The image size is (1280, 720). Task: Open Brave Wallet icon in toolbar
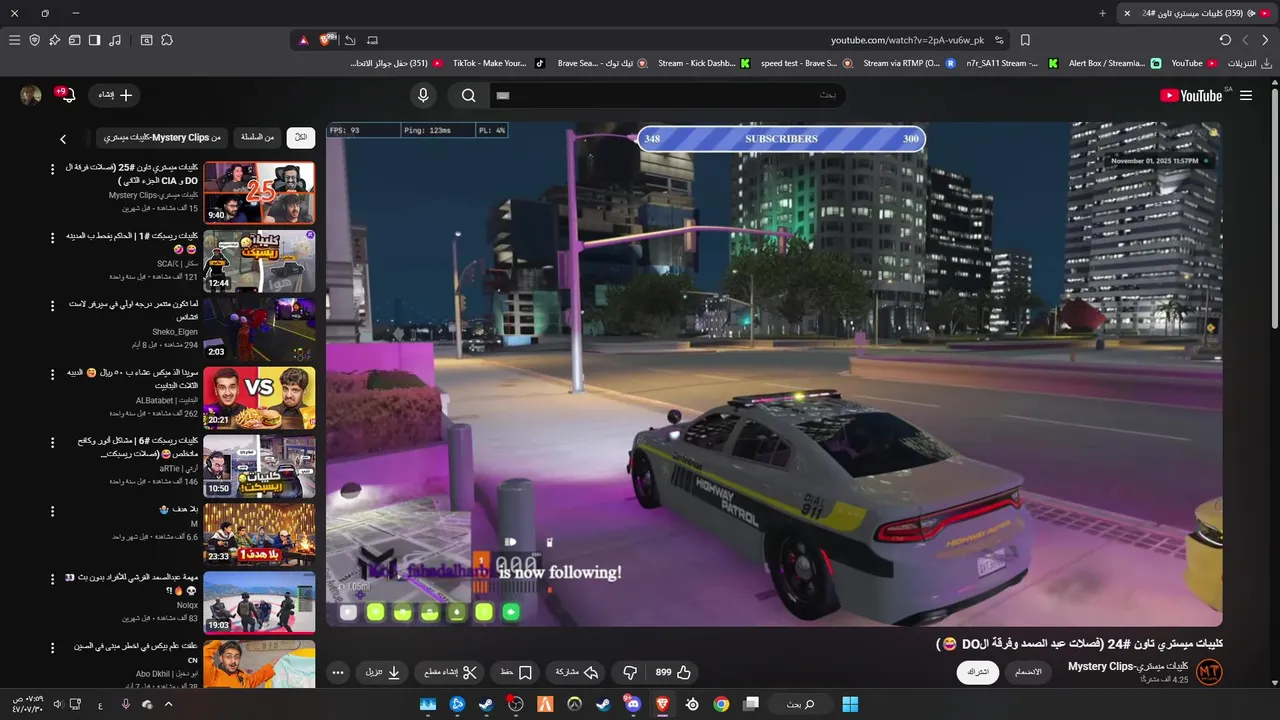tap(74, 40)
